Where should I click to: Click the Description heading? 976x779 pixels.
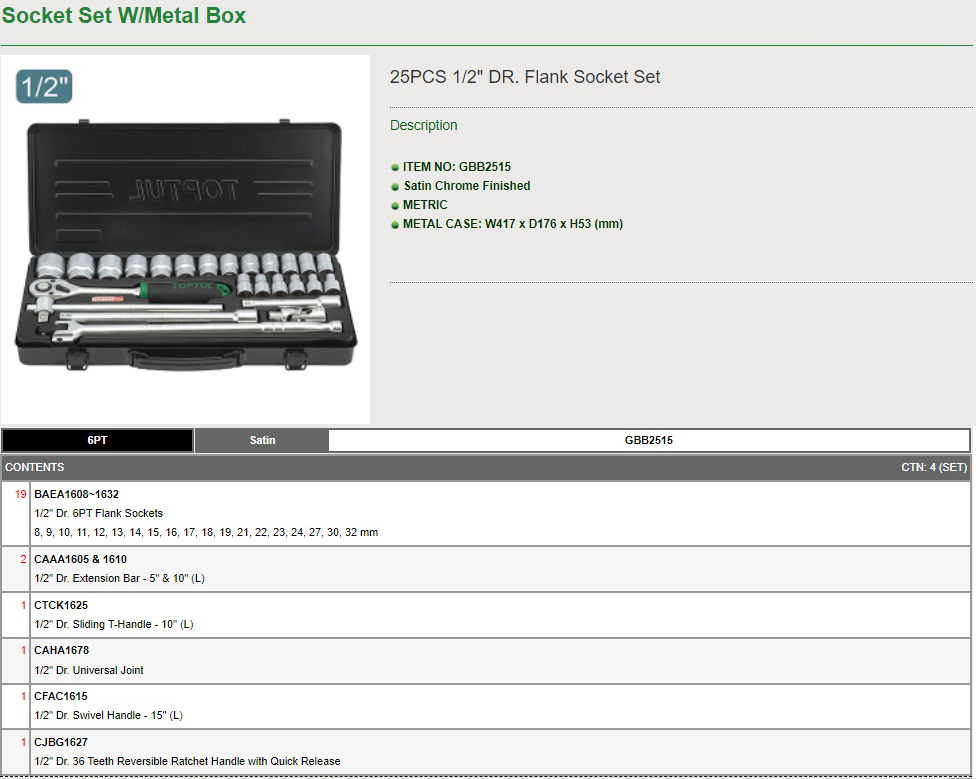pos(424,125)
